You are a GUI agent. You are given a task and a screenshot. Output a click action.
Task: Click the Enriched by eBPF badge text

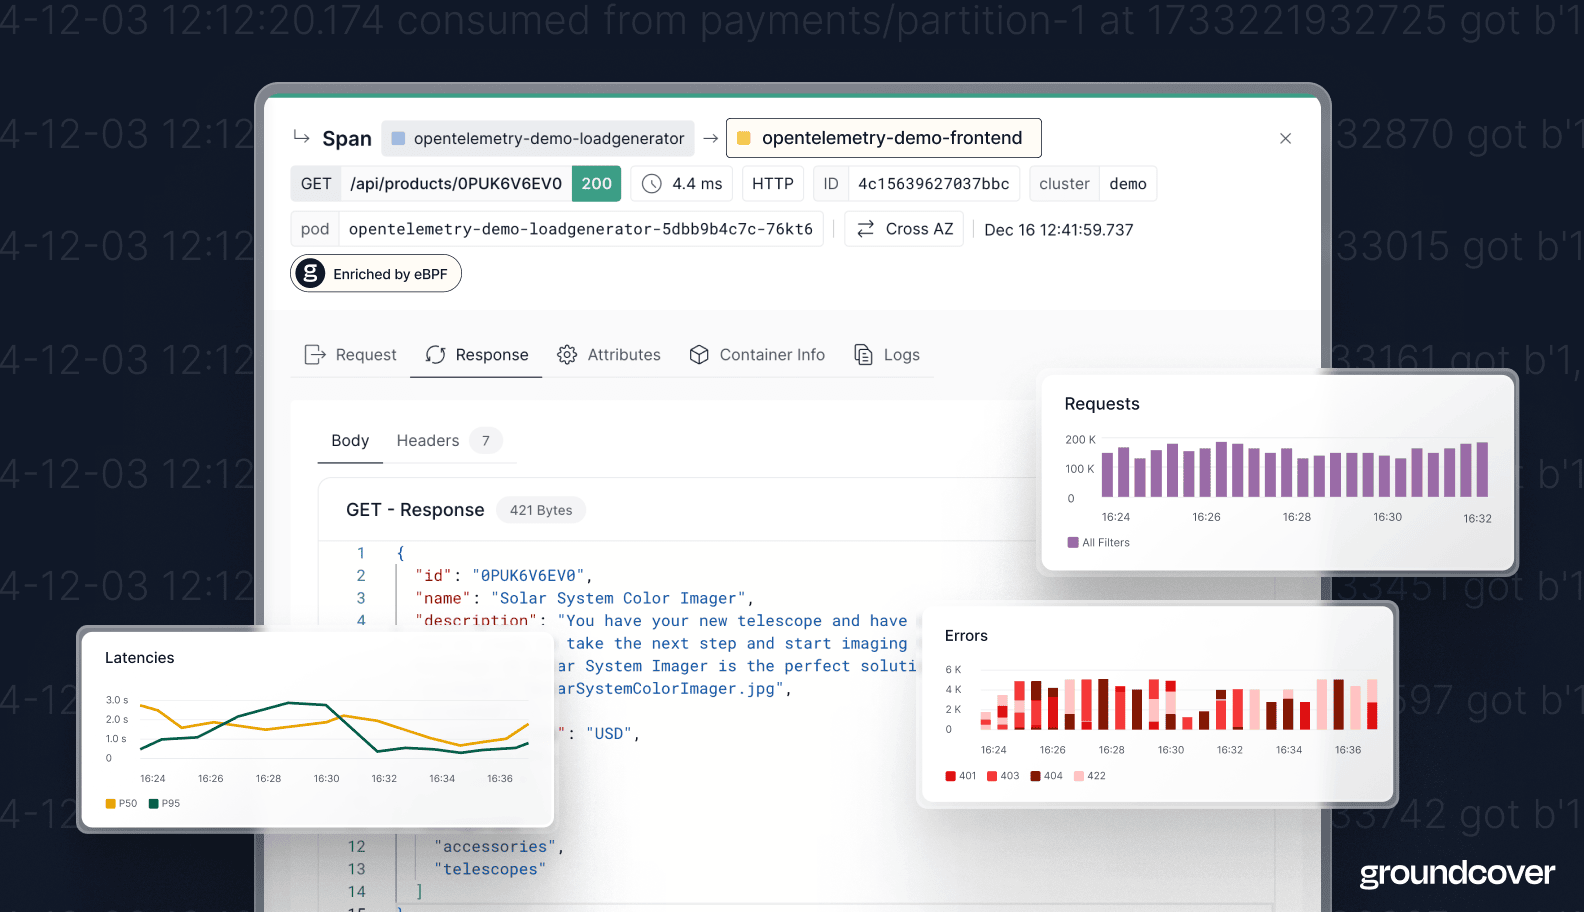390,274
